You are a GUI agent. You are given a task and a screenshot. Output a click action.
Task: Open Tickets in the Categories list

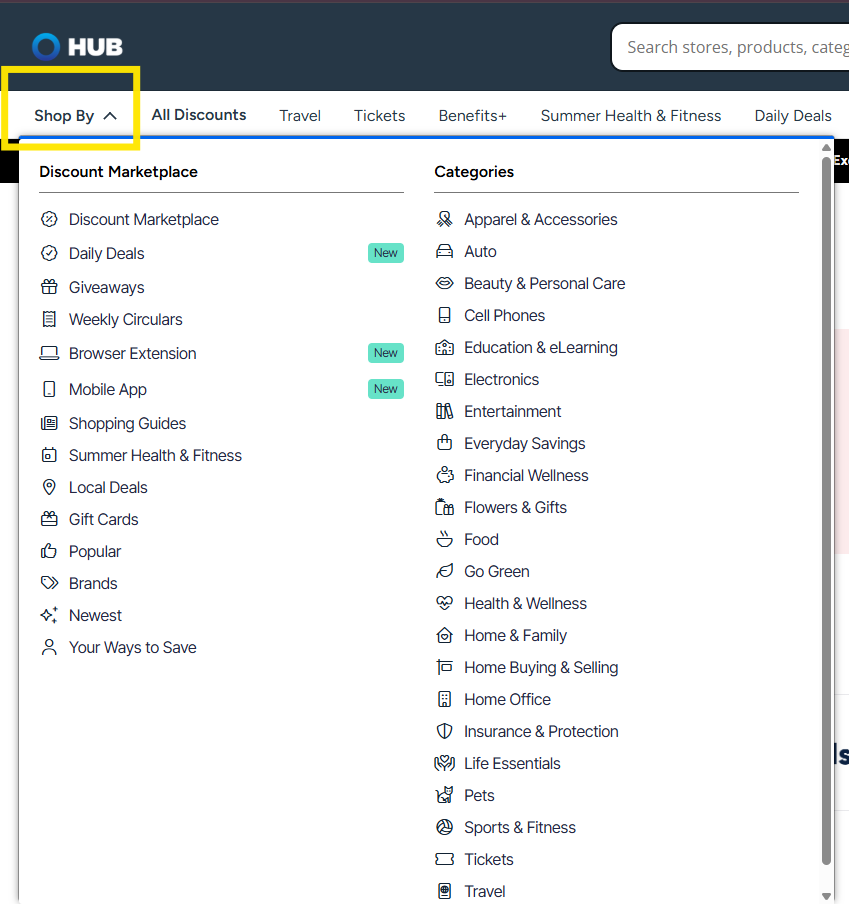[x=488, y=859]
